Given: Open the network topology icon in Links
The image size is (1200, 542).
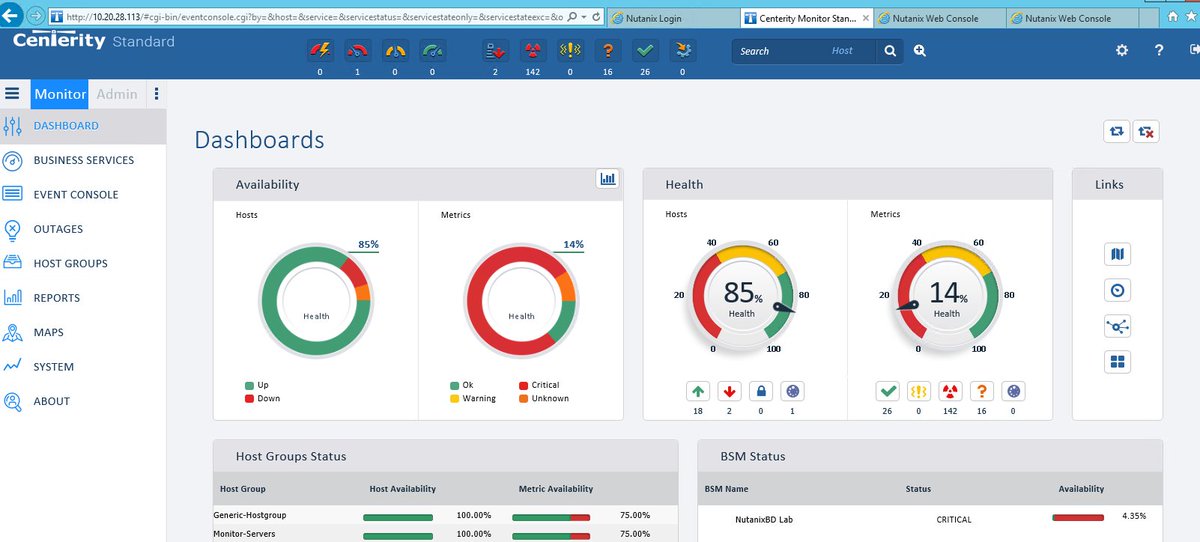Looking at the screenshot, I should [x=1118, y=326].
